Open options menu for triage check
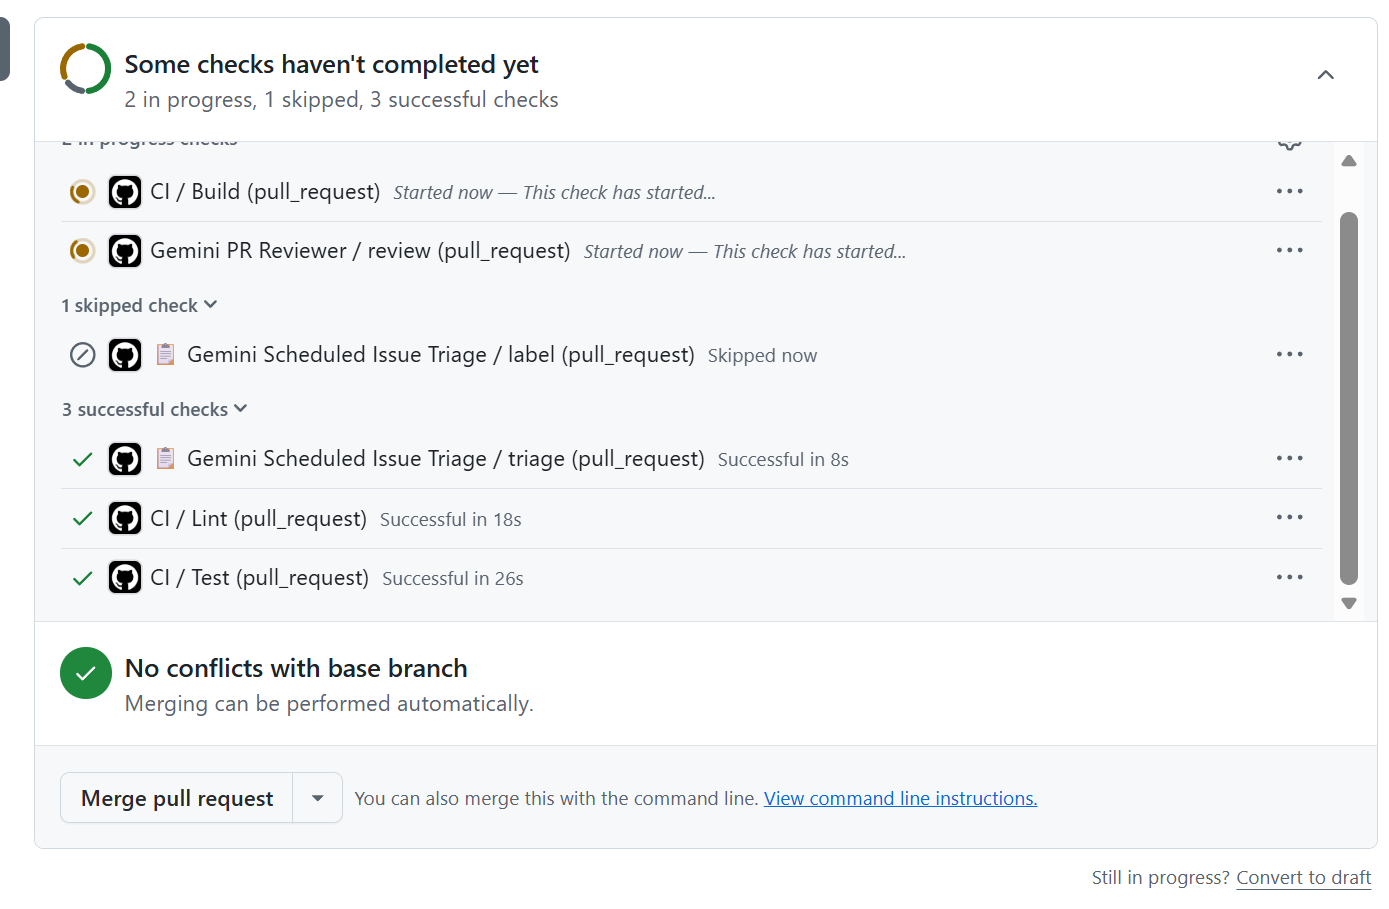 (x=1289, y=458)
